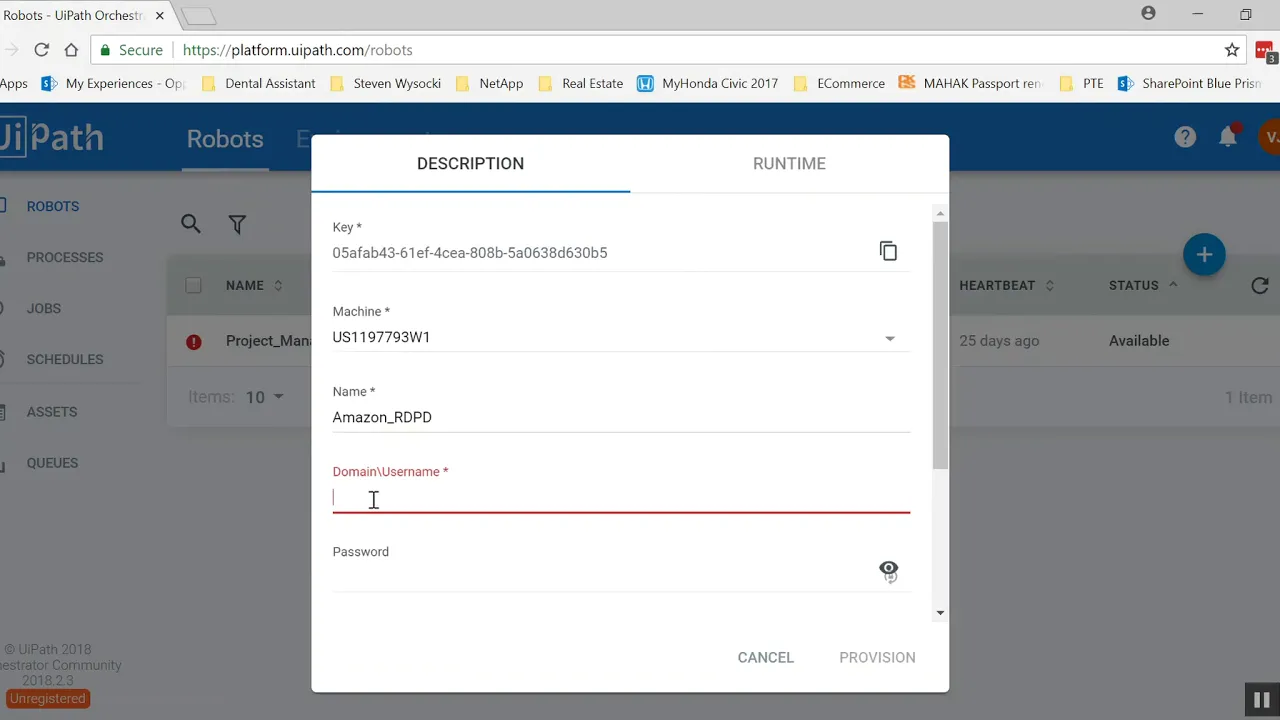The width and height of the screenshot is (1280, 720).
Task: Click the browser home button
Action: pos(71,50)
